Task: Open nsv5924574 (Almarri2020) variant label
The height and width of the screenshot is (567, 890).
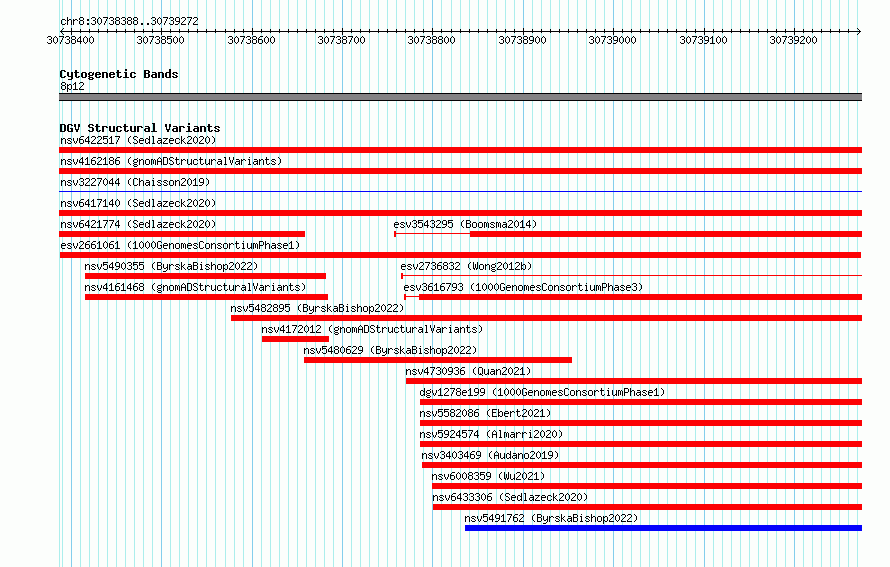Action: 491,434
